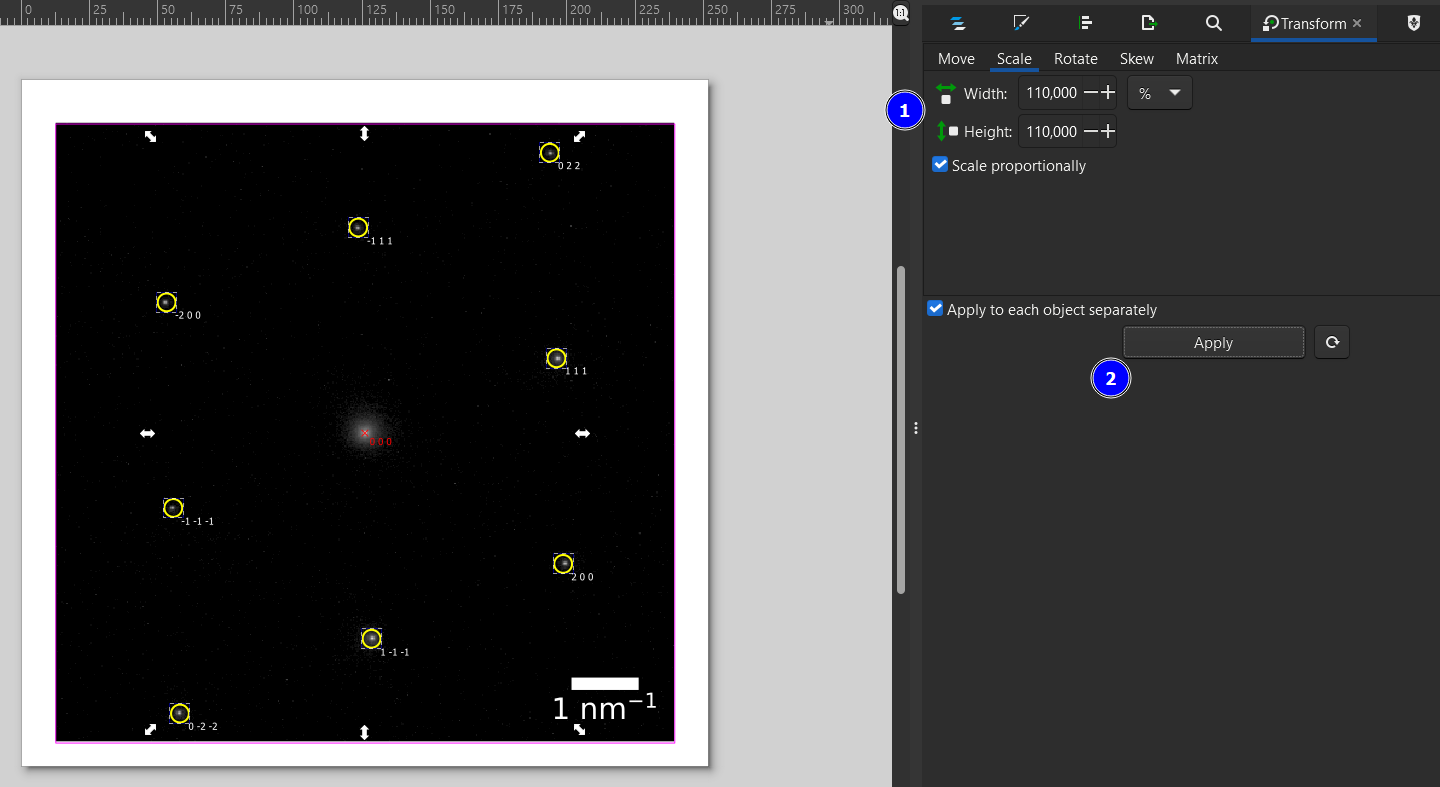Switch to the Move tab
The image size is (1440, 787).
[x=956, y=59]
